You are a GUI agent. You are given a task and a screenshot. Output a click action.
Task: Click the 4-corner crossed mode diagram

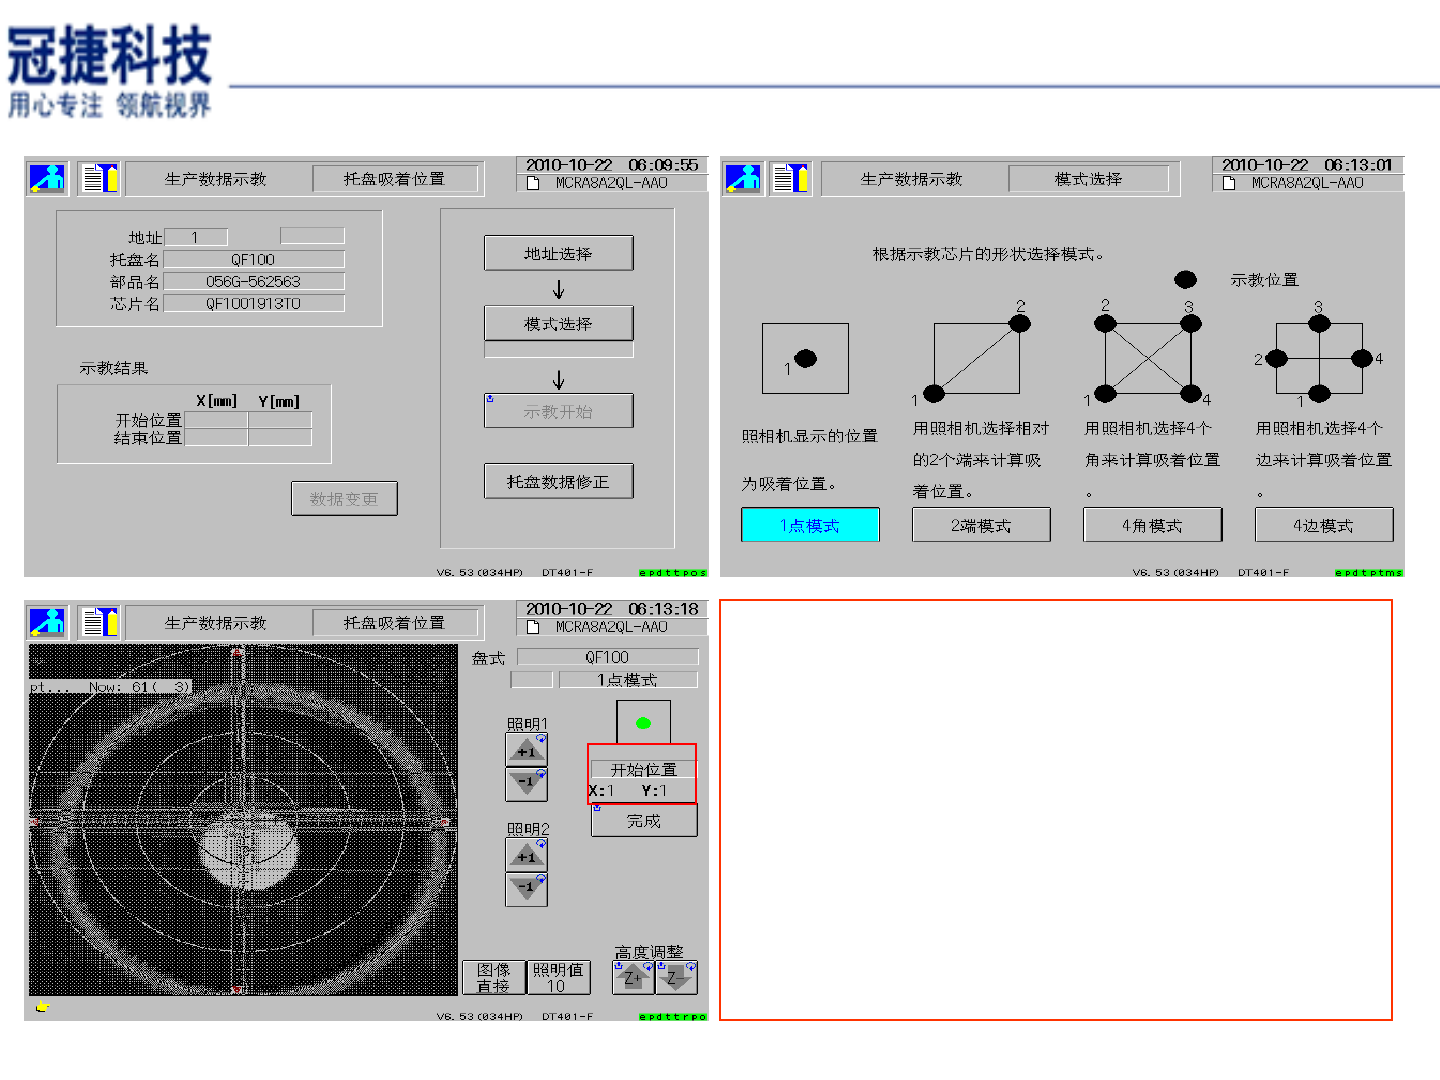click(1148, 358)
